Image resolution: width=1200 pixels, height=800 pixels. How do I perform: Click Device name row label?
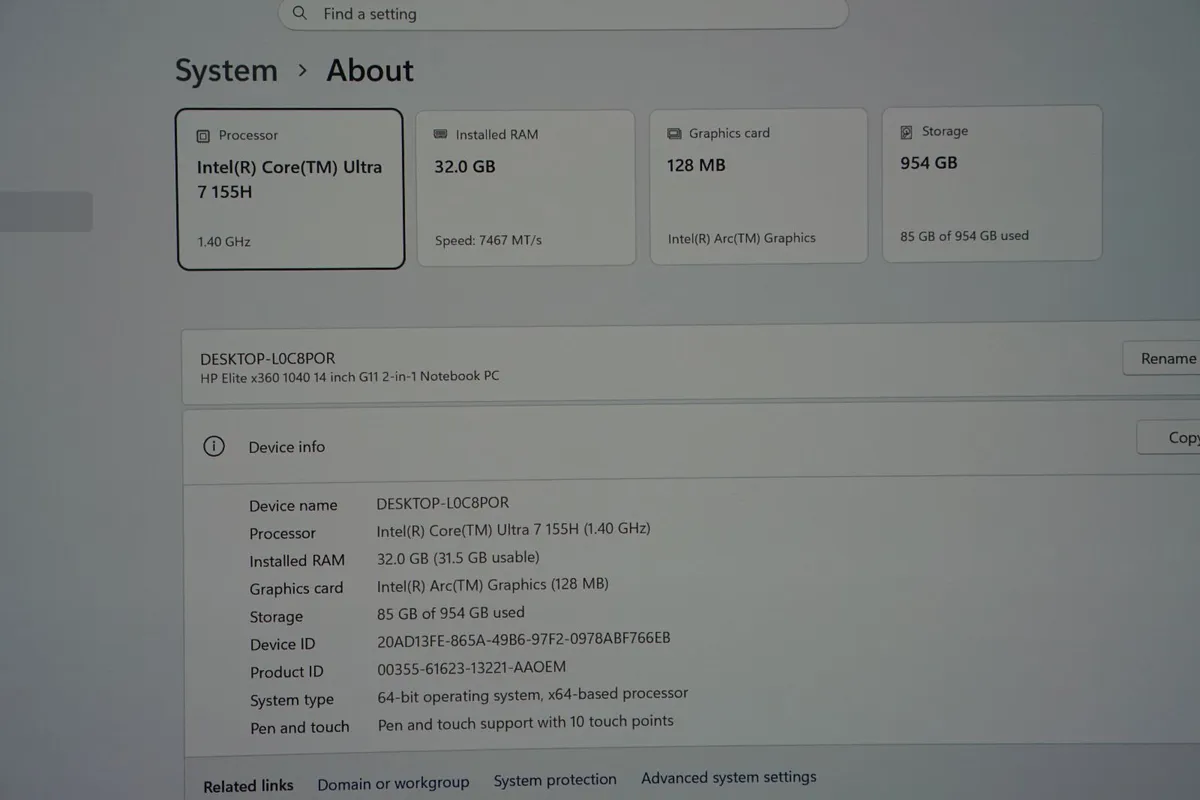pyautogui.click(x=293, y=506)
